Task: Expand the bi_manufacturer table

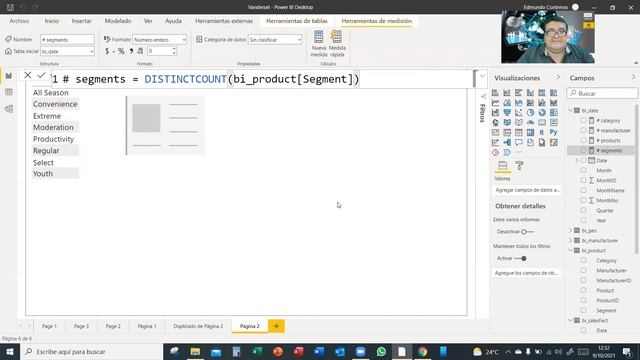Action: 571,240
